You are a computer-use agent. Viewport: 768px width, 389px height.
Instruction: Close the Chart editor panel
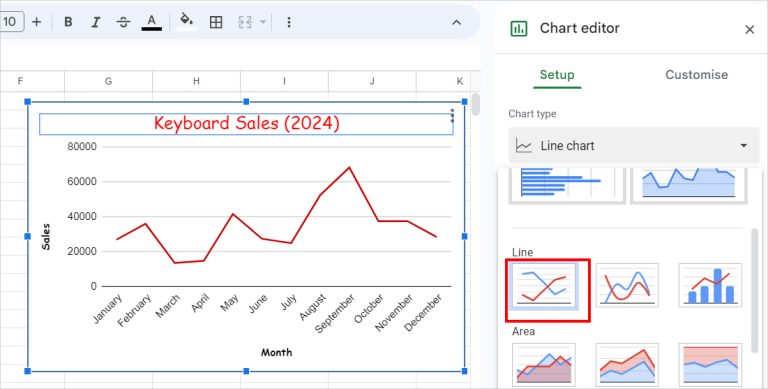tap(749, 29)
